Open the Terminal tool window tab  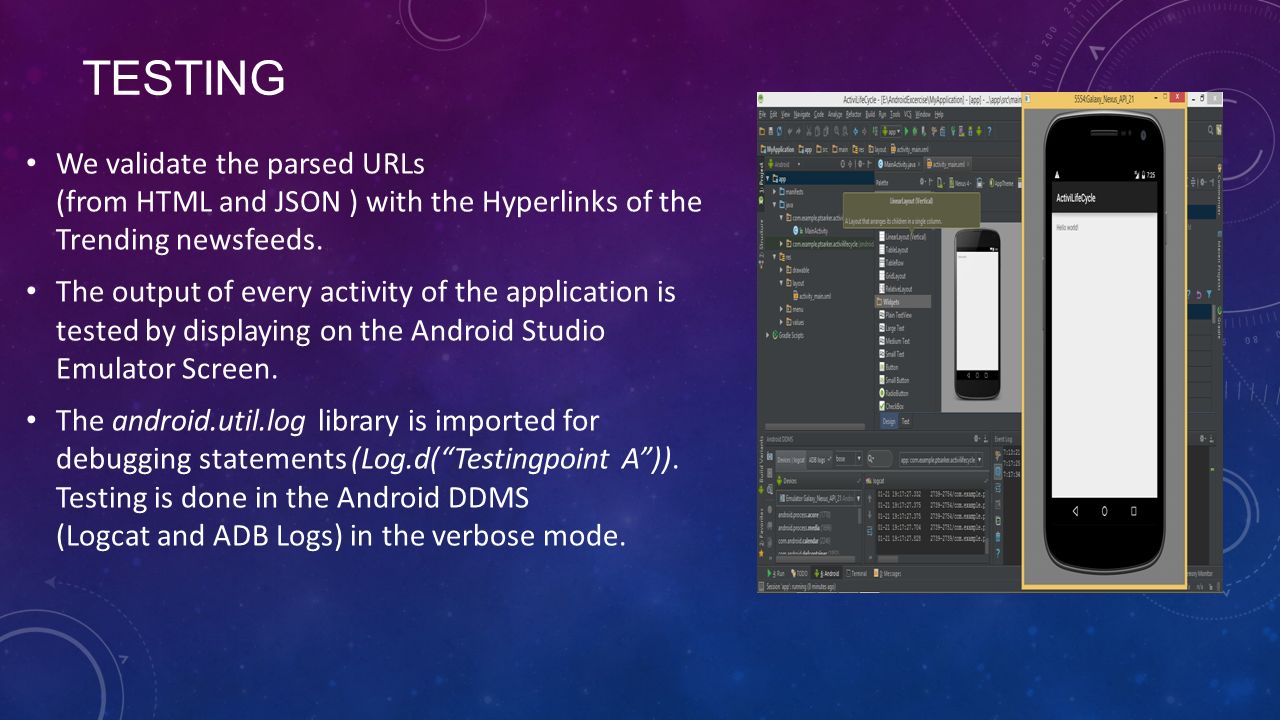click(x=857, y=574)
